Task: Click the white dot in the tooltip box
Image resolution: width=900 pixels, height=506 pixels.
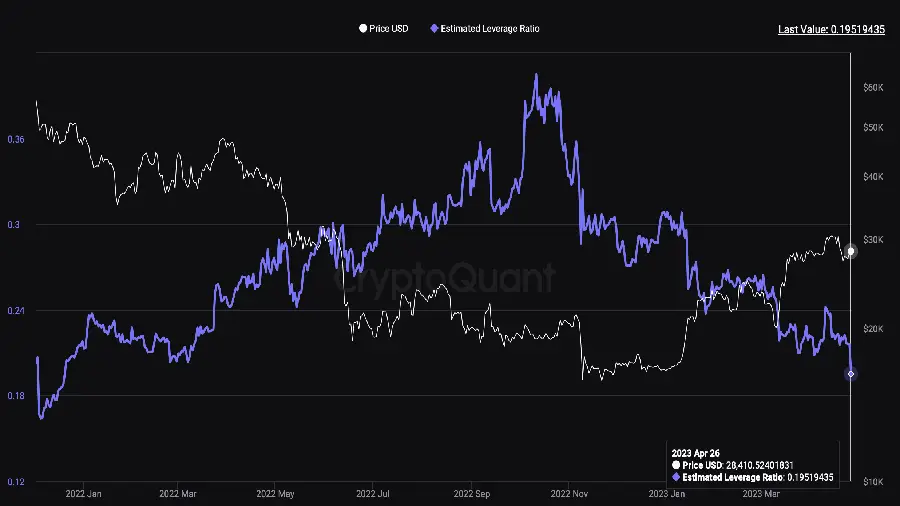Action: coord(675,466)
